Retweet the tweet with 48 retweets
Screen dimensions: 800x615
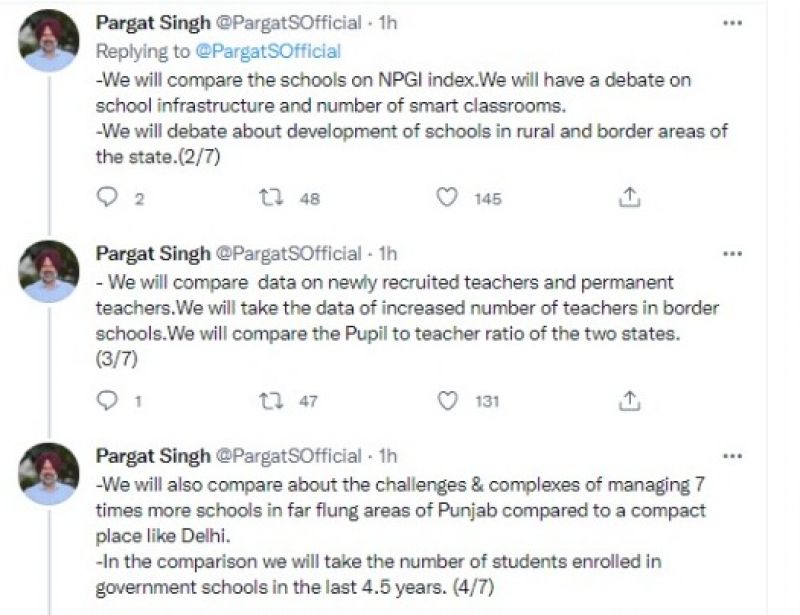click(271, 198)
